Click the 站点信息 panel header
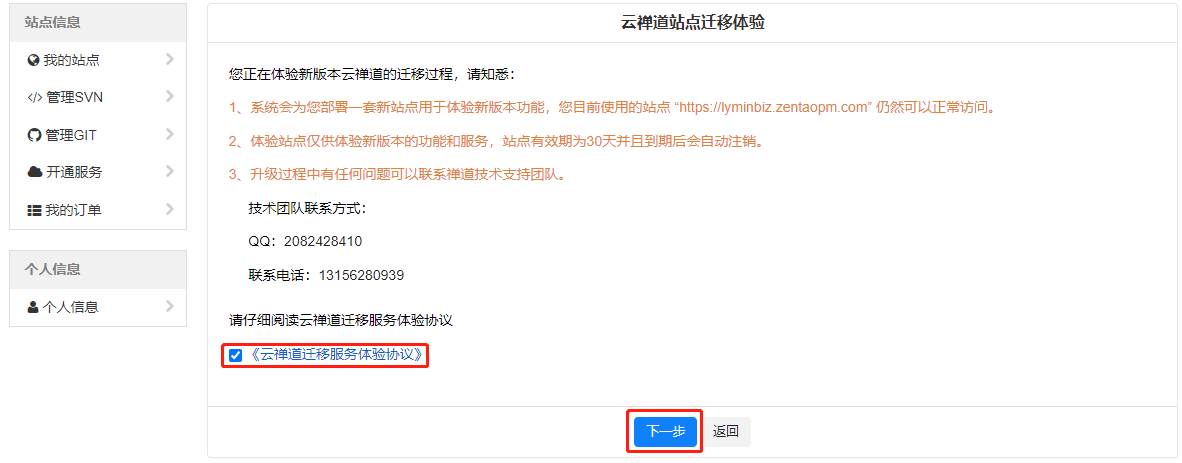The image size is (1182, 463). click(x=98, y=23)
